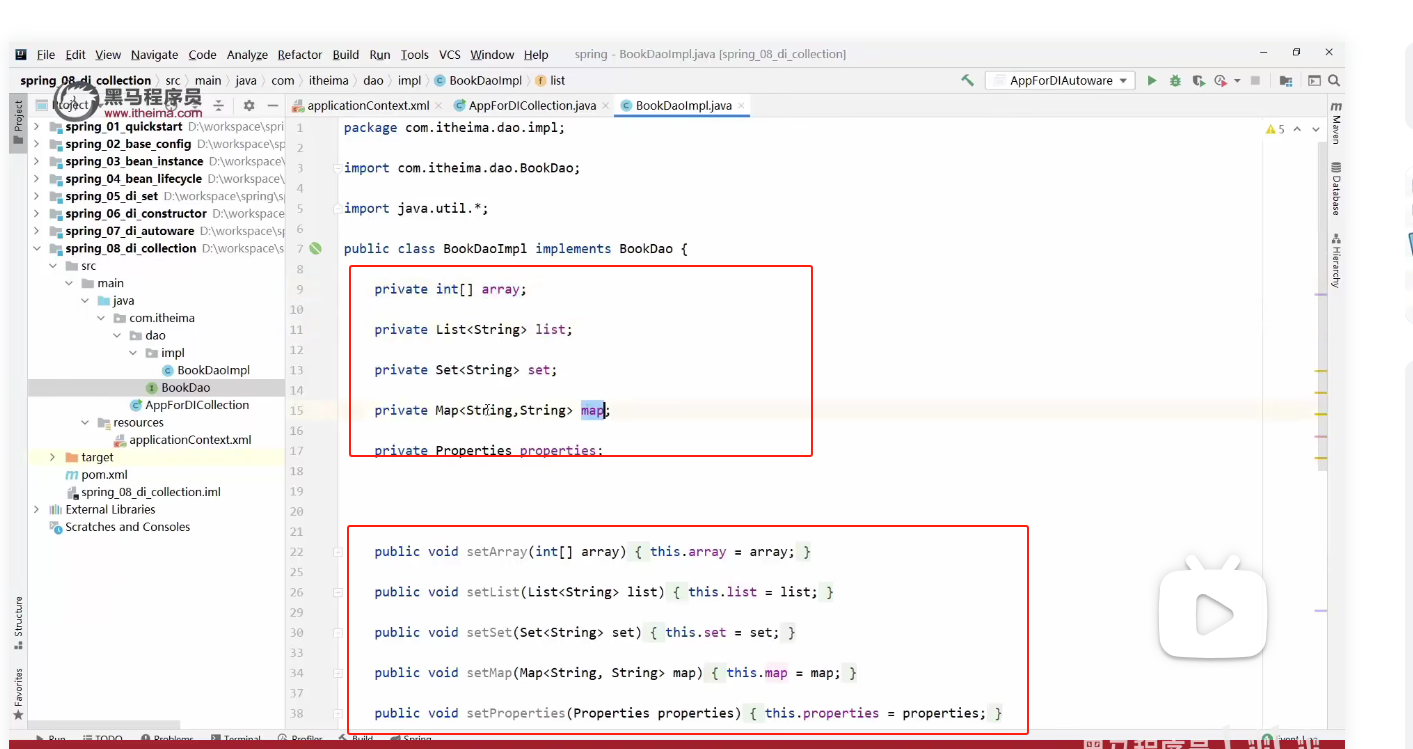Open the AppForDIAutoware run configuration dropdown

pyautogui.click(x=1059, y=81)
